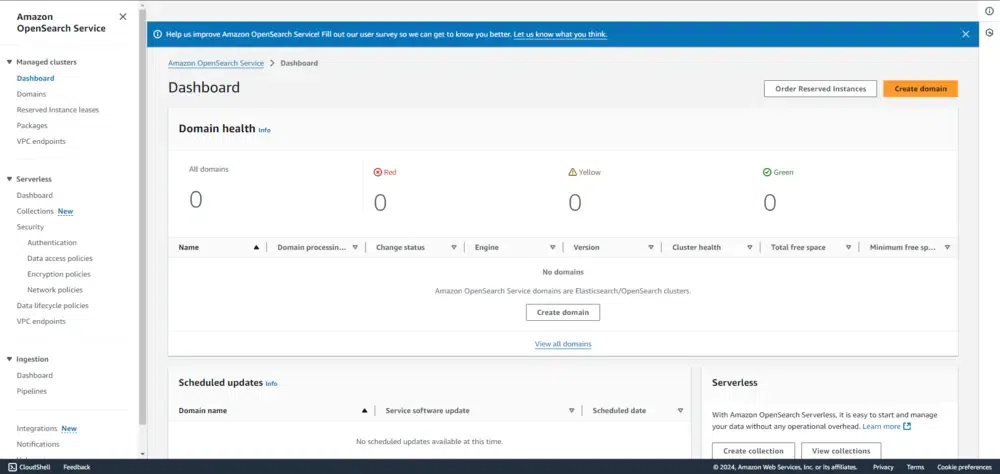Open Authentication settings

(52, 242)
